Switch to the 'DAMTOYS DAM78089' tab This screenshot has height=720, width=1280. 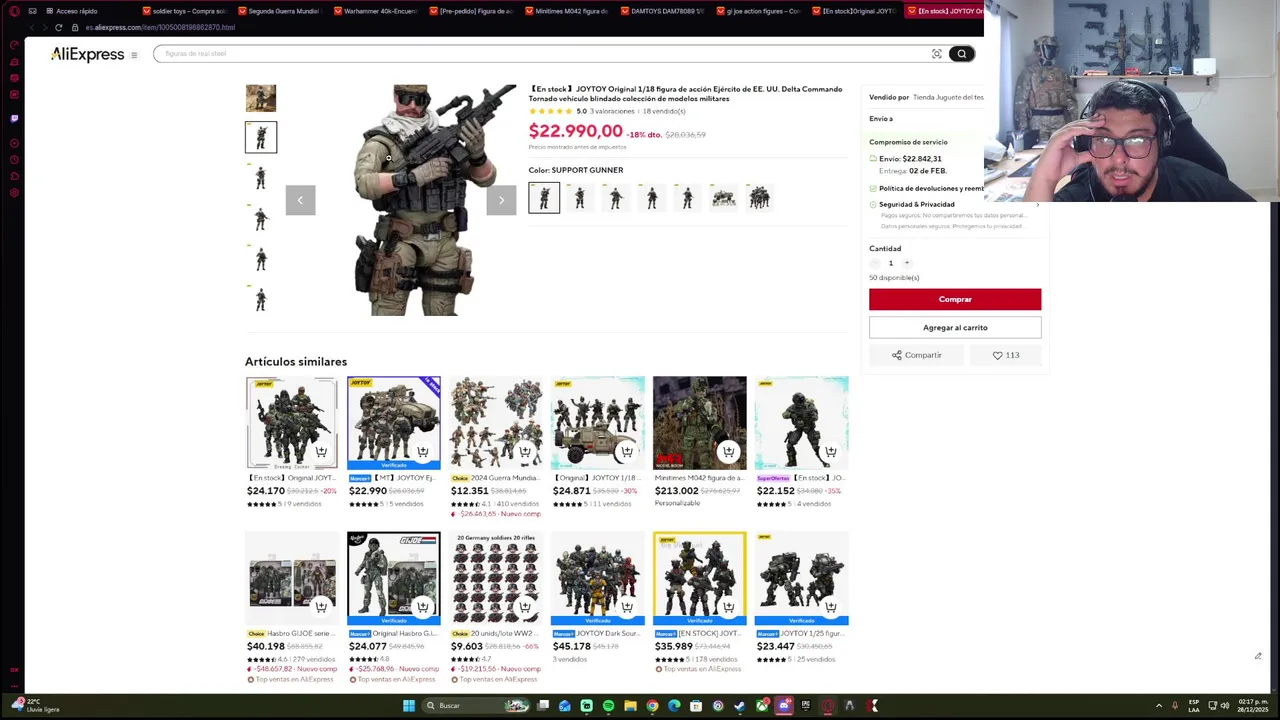point(662,11)
